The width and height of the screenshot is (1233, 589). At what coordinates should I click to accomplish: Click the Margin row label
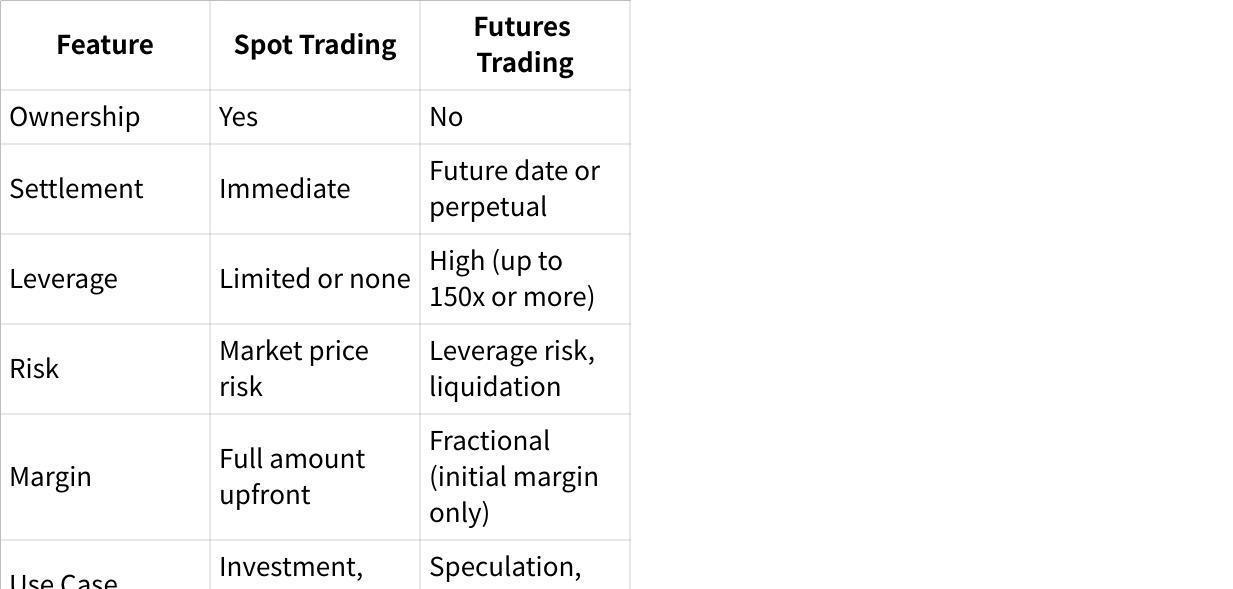pos(51,477)
